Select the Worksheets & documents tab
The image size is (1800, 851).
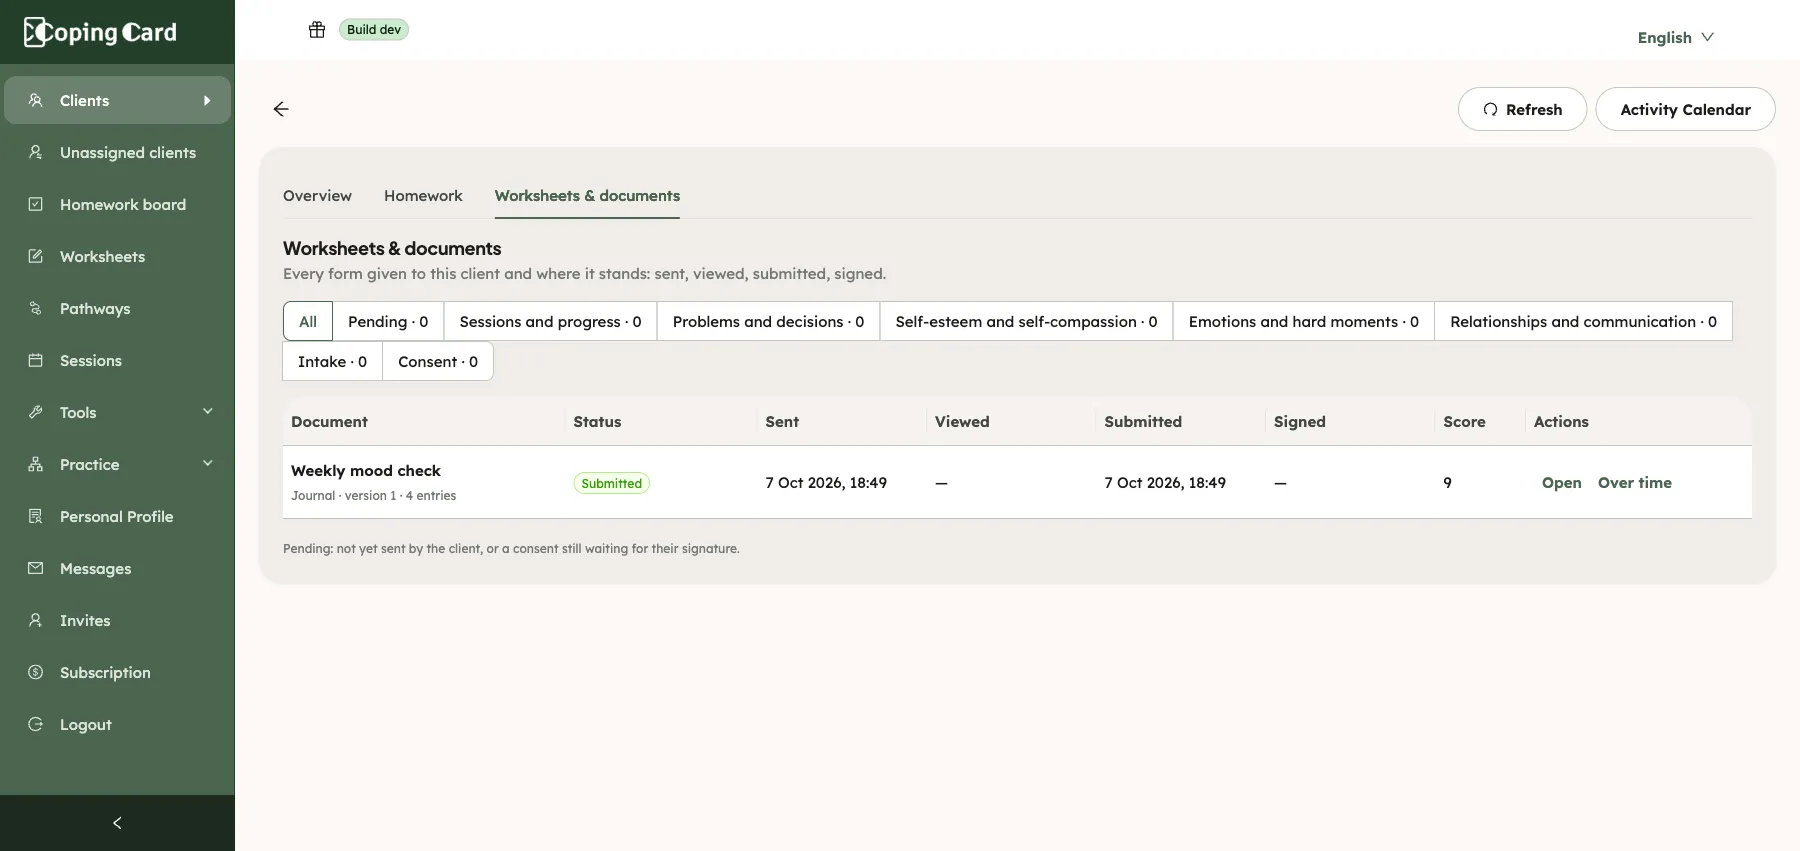(587, 196)
